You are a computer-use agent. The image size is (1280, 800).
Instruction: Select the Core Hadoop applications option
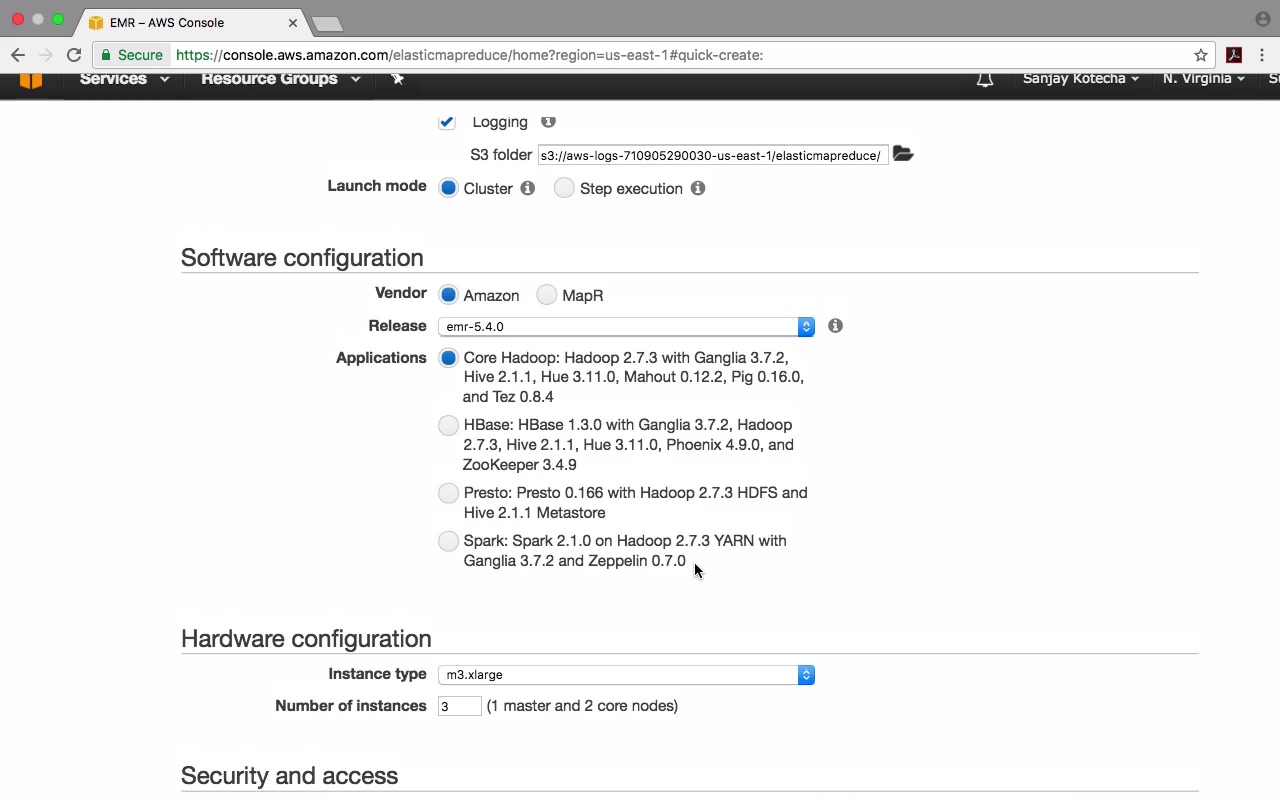[x=448, y=357]
